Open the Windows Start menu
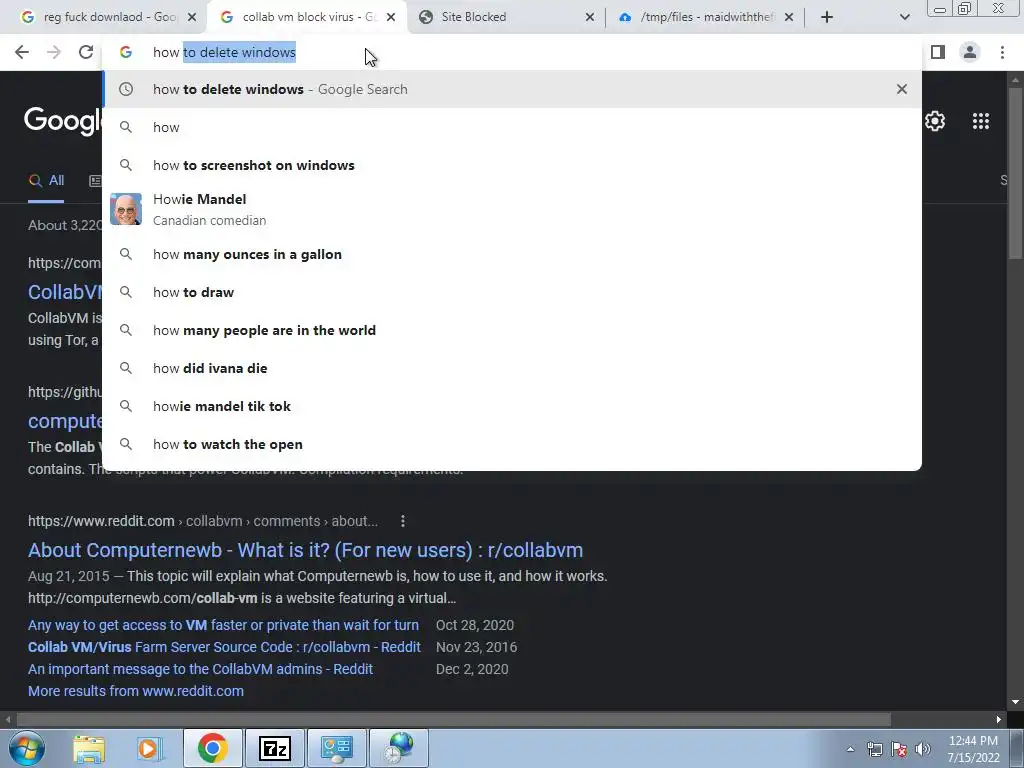This screenshot has width=1024, height=768. [x=27, y=748]
